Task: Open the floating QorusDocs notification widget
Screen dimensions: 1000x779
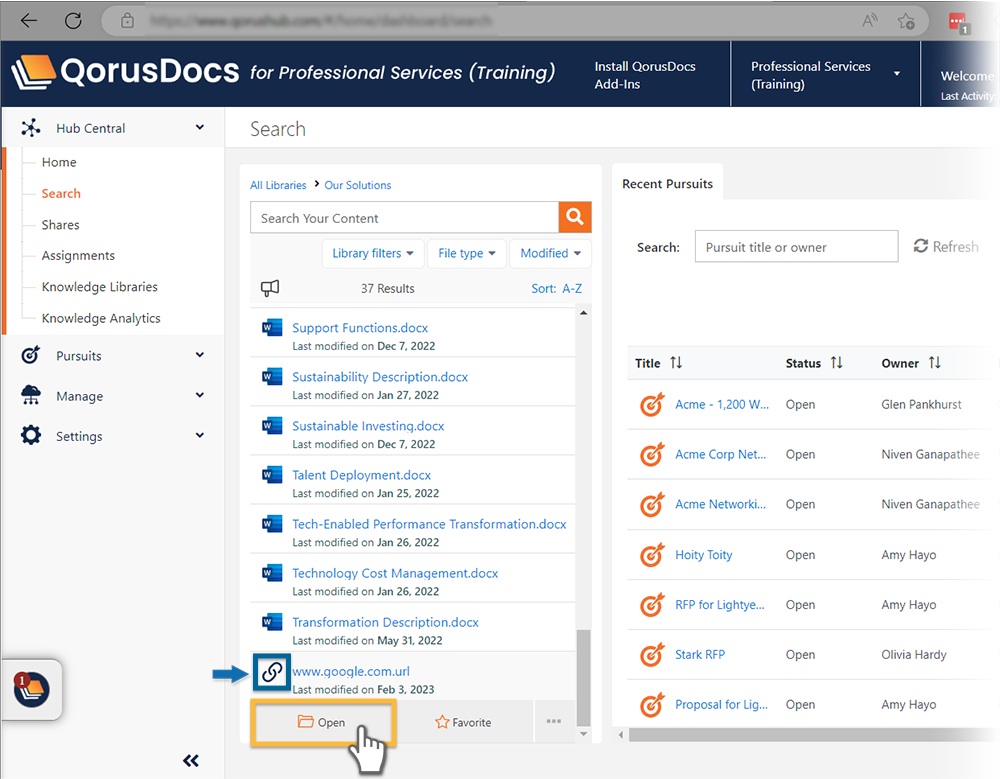Action: (31, 690)
